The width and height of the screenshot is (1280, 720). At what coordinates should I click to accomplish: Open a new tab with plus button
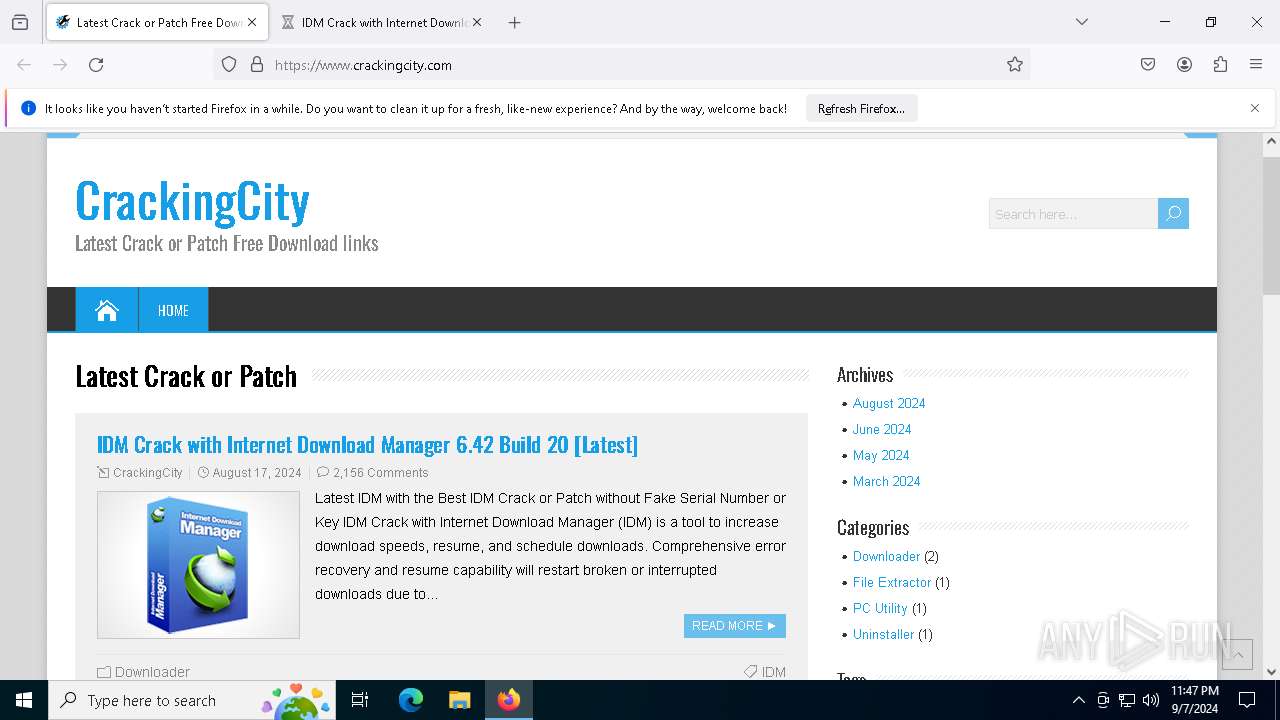coord(514,22)
